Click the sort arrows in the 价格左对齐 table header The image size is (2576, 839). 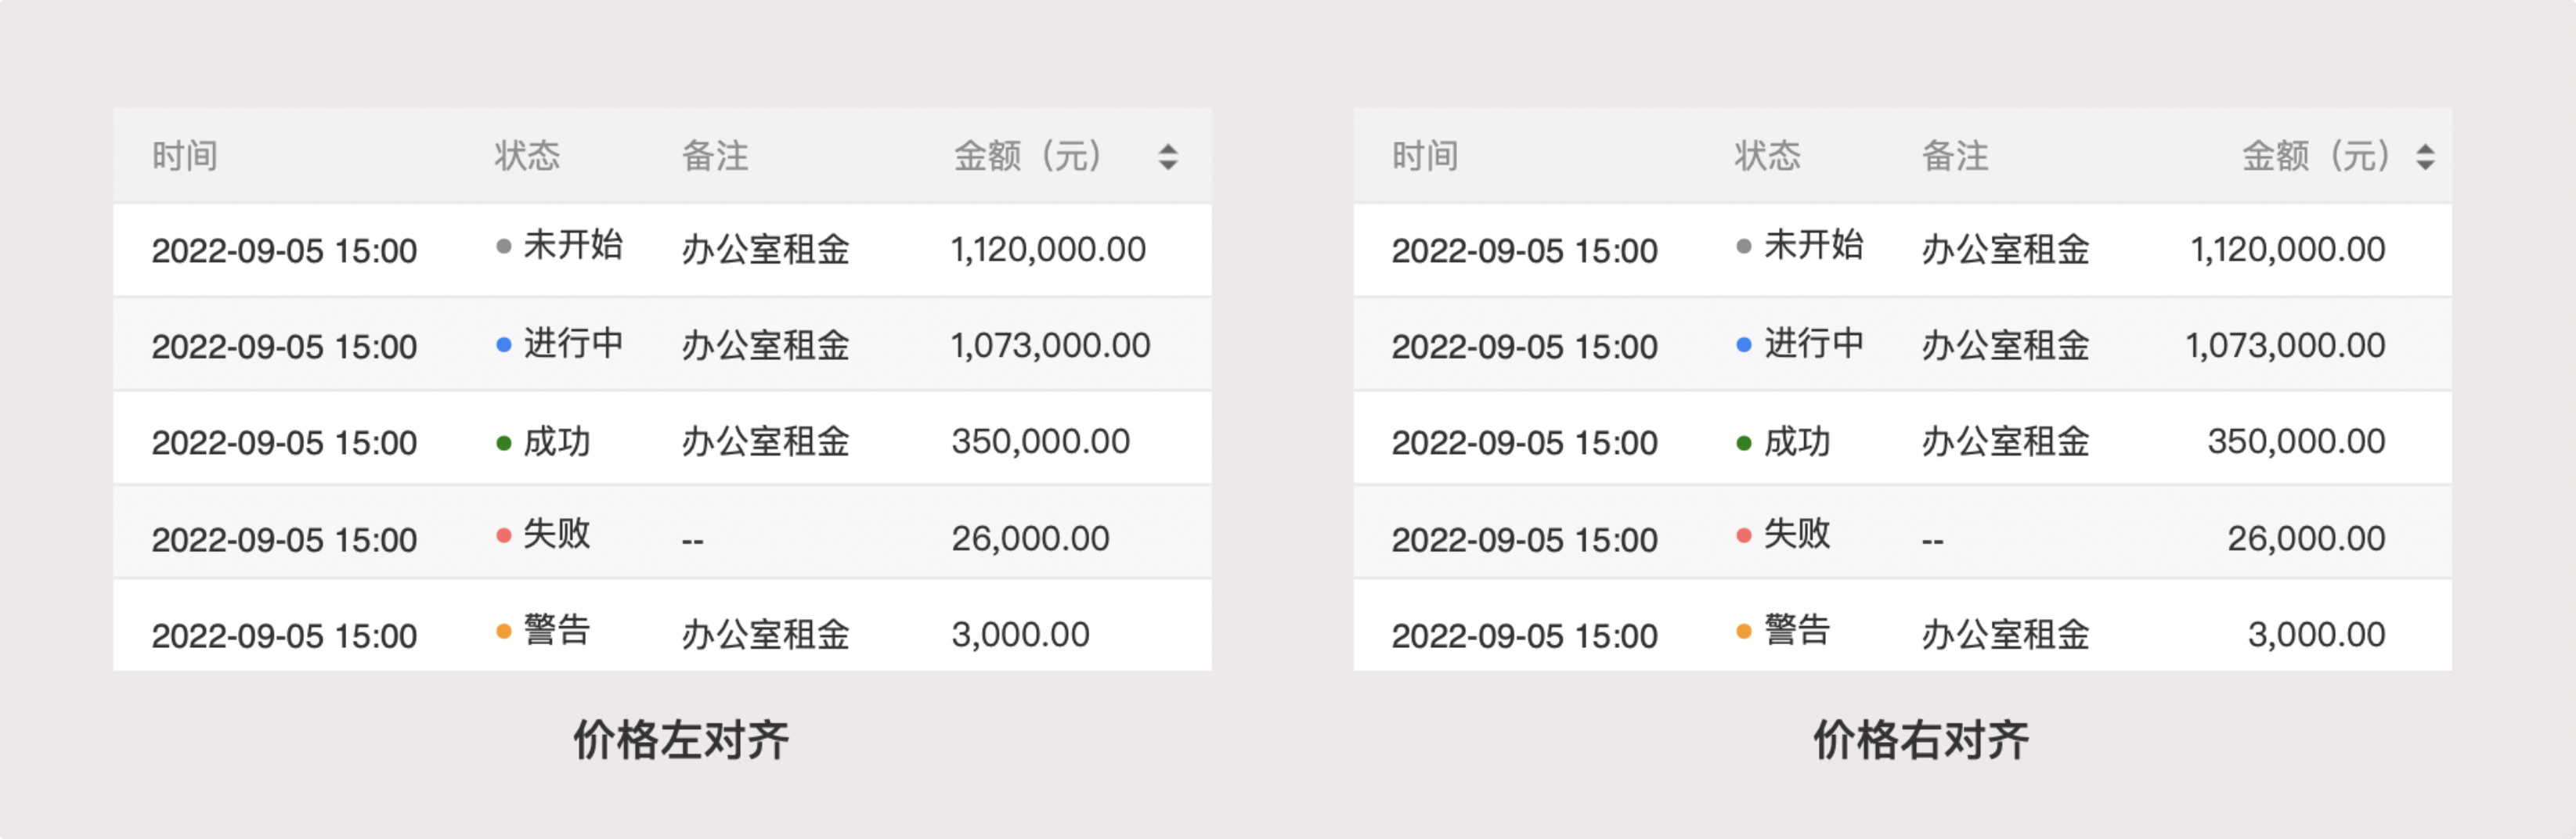[x=1167, y=157]
